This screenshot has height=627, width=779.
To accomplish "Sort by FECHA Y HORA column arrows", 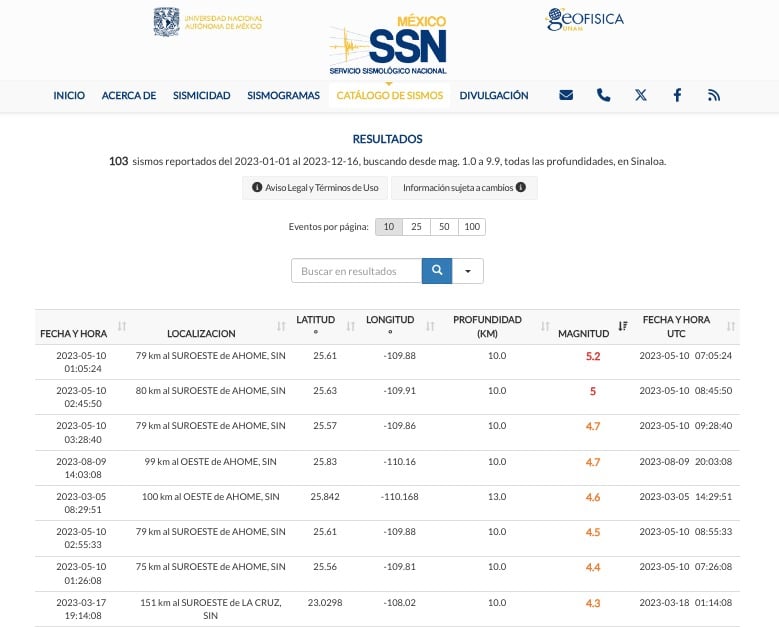I will 122,326.
